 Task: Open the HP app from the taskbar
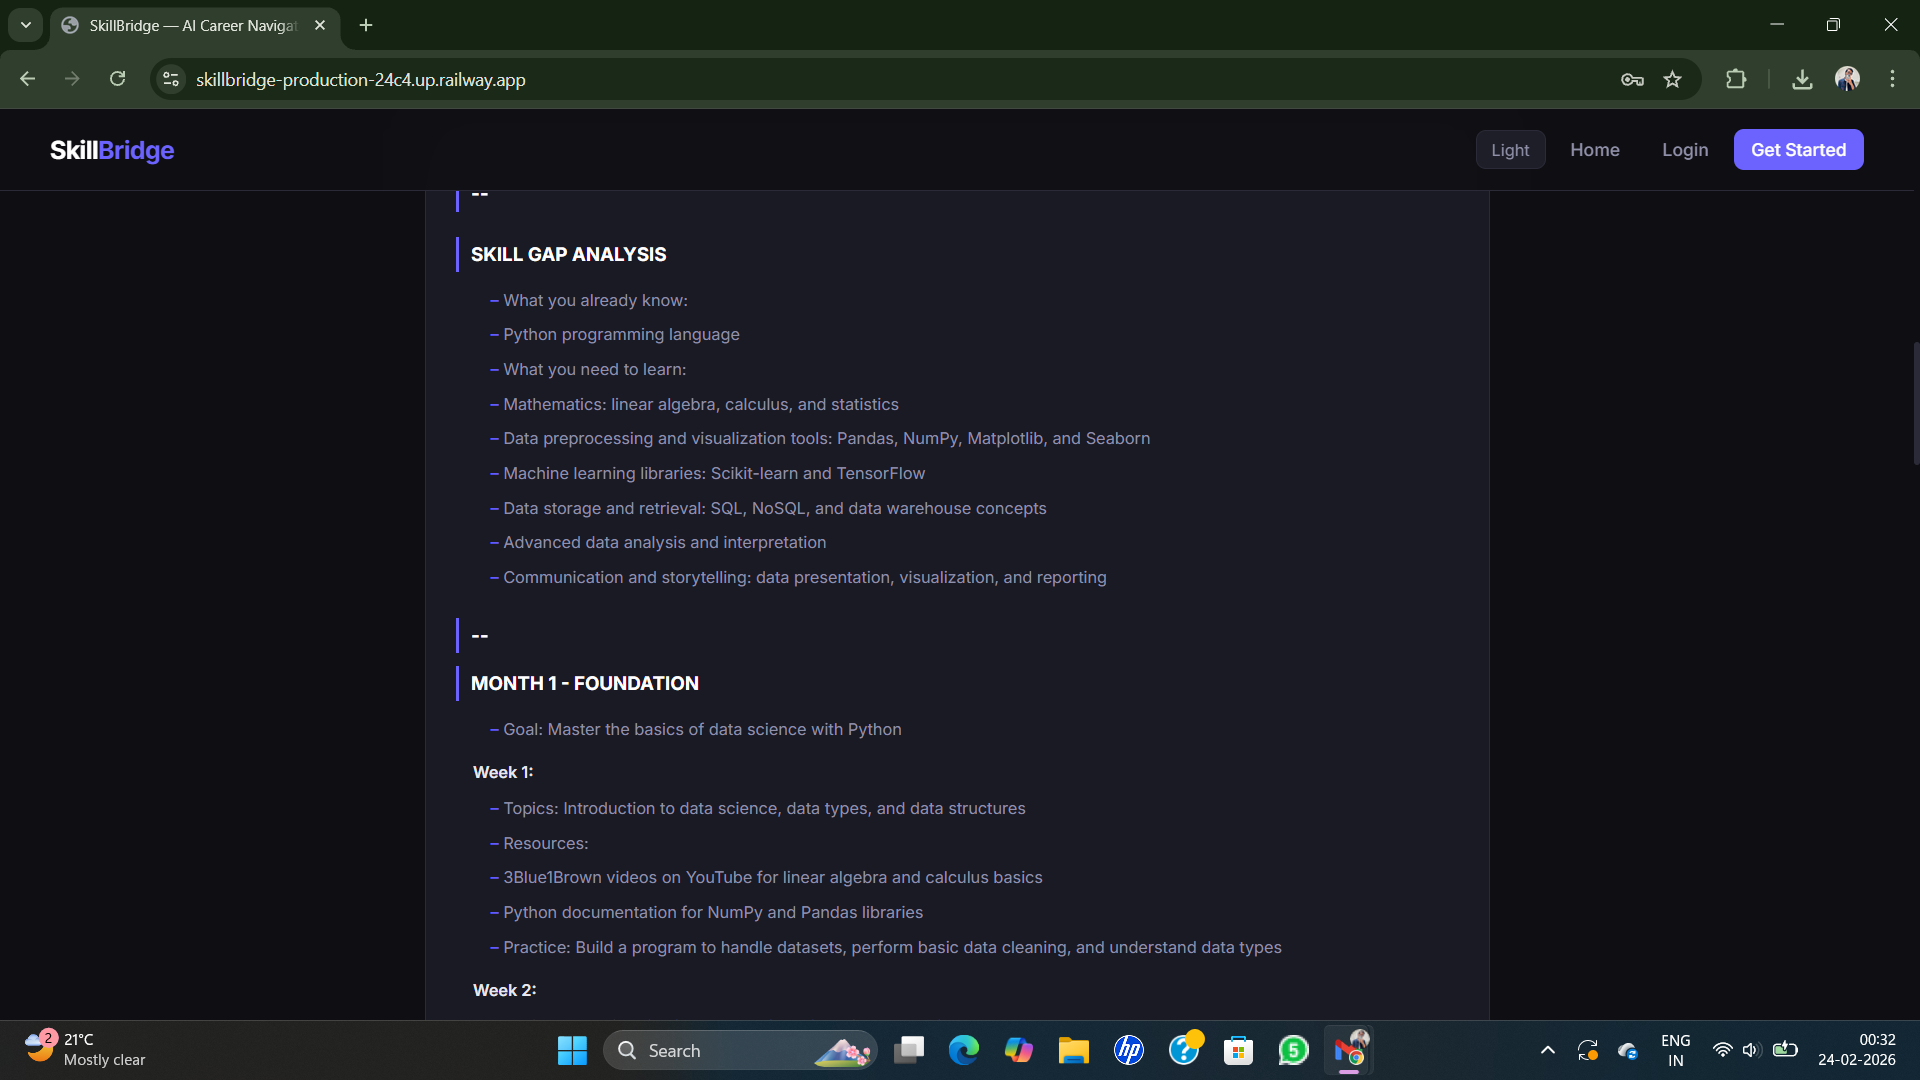pos(1128,1050)
